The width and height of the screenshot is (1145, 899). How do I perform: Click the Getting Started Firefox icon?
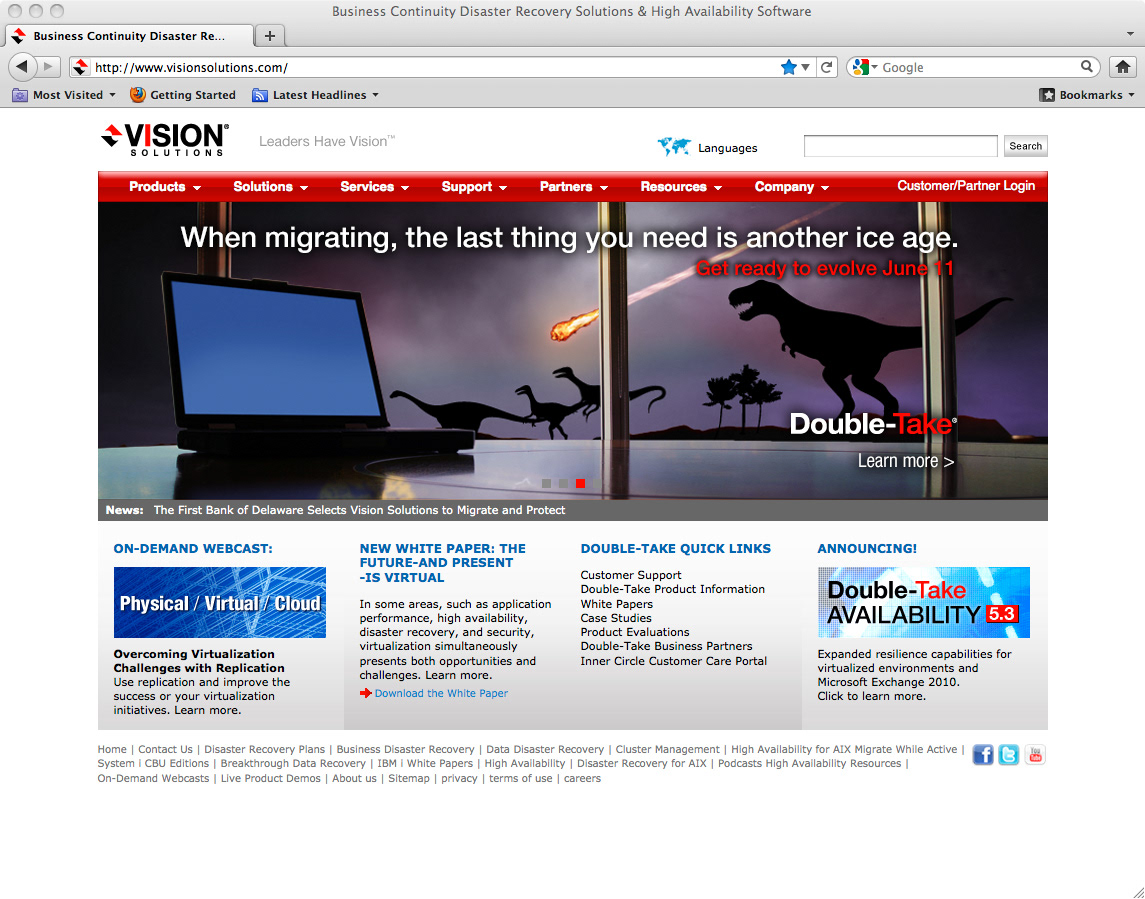coord(137,95)
